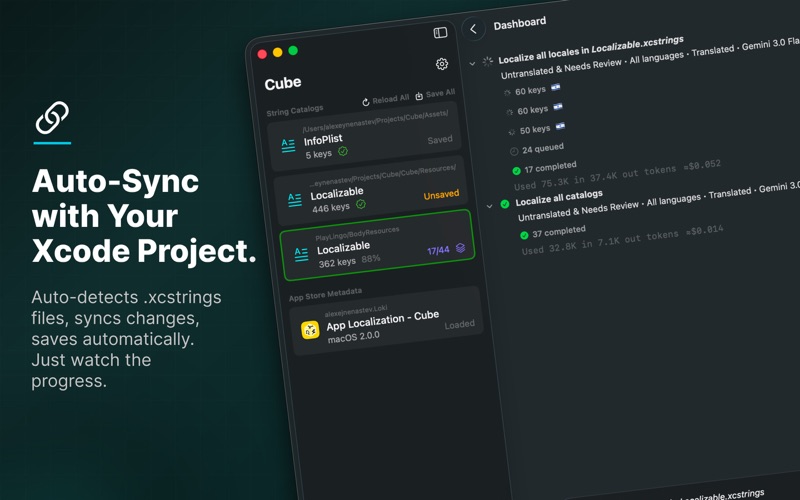This screenshot has height=500, width=800.
Task: Collapse the Localize all locales task
Action: coord(472,64)
